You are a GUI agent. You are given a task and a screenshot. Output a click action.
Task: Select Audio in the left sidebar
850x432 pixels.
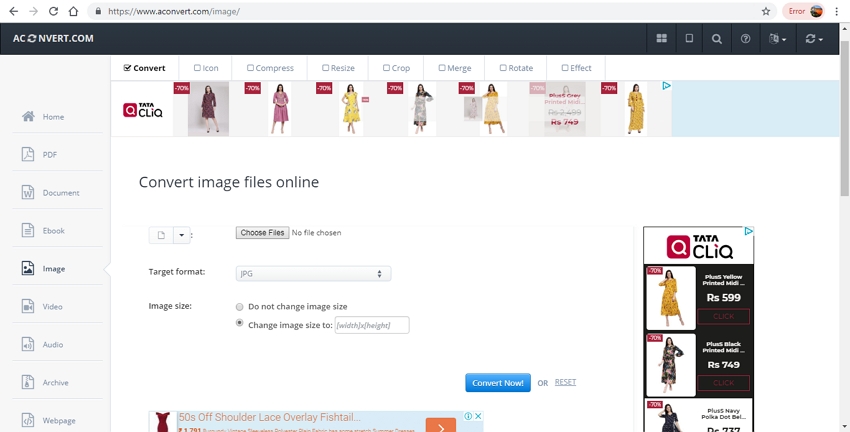[x=52, y=345]
